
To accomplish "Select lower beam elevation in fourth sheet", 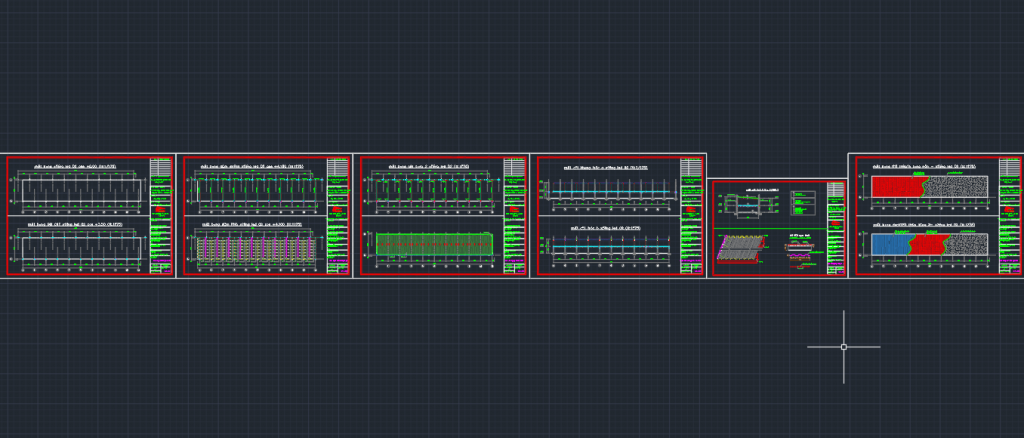I will pos(611,247).
